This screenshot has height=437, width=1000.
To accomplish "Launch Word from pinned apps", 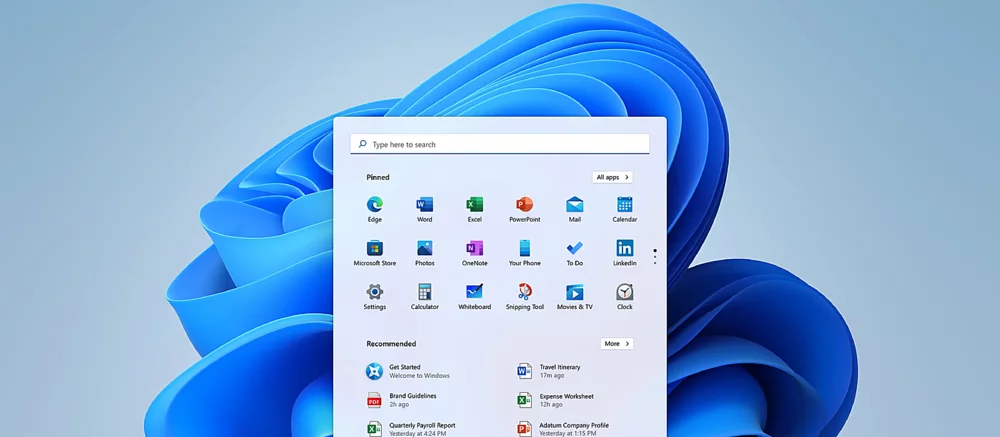I will point(424,205).
